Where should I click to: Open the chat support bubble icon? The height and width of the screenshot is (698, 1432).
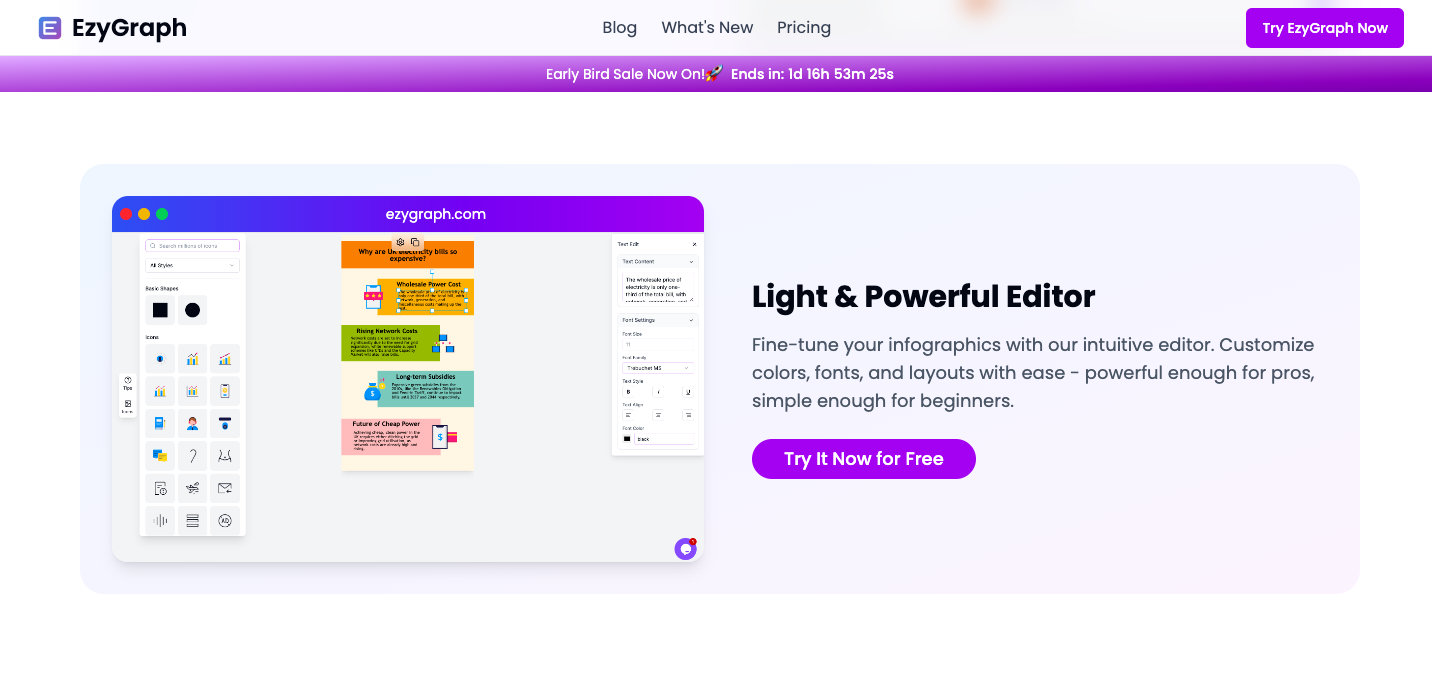click(x=685, y=548)
